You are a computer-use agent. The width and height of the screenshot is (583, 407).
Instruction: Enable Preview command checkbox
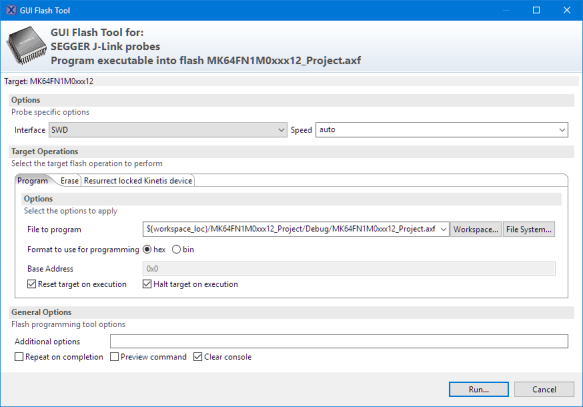coord(115,357)
